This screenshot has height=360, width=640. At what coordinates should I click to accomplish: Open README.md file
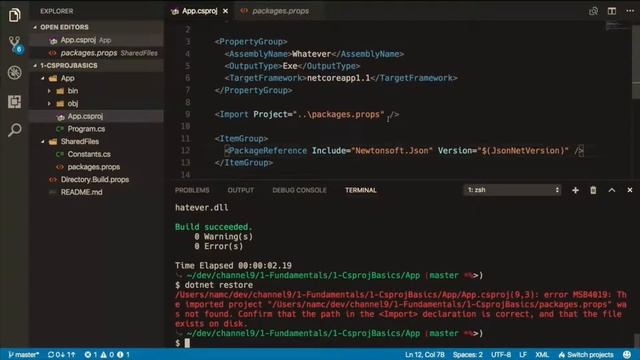coord(81,192)
